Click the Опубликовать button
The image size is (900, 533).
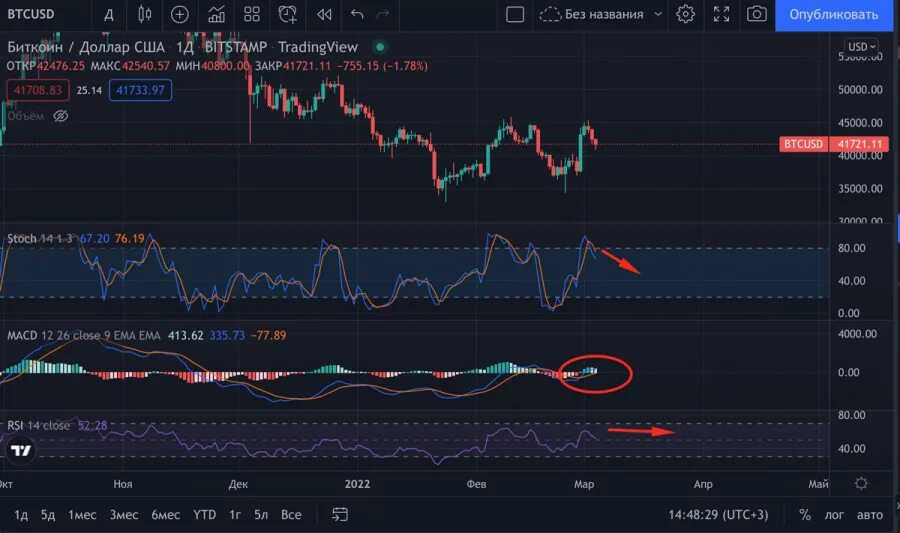click(833, 15)
